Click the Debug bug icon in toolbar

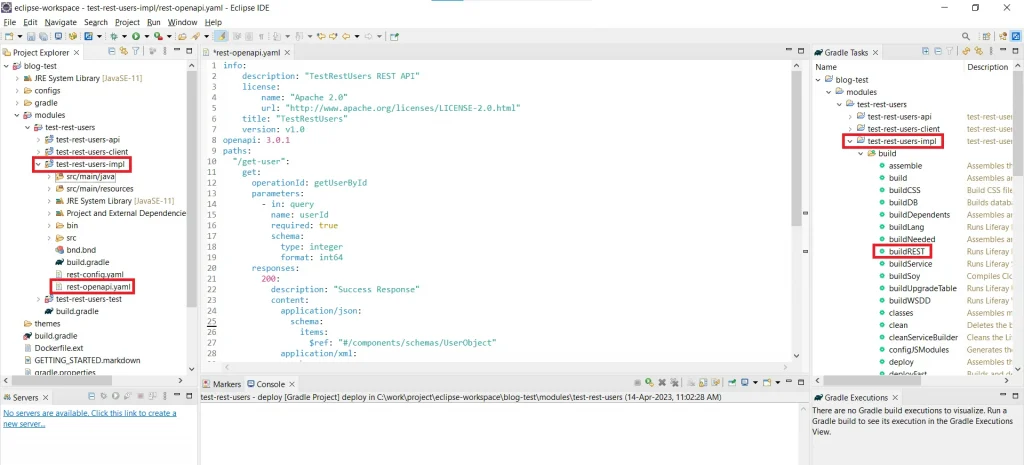pos(114,37)
